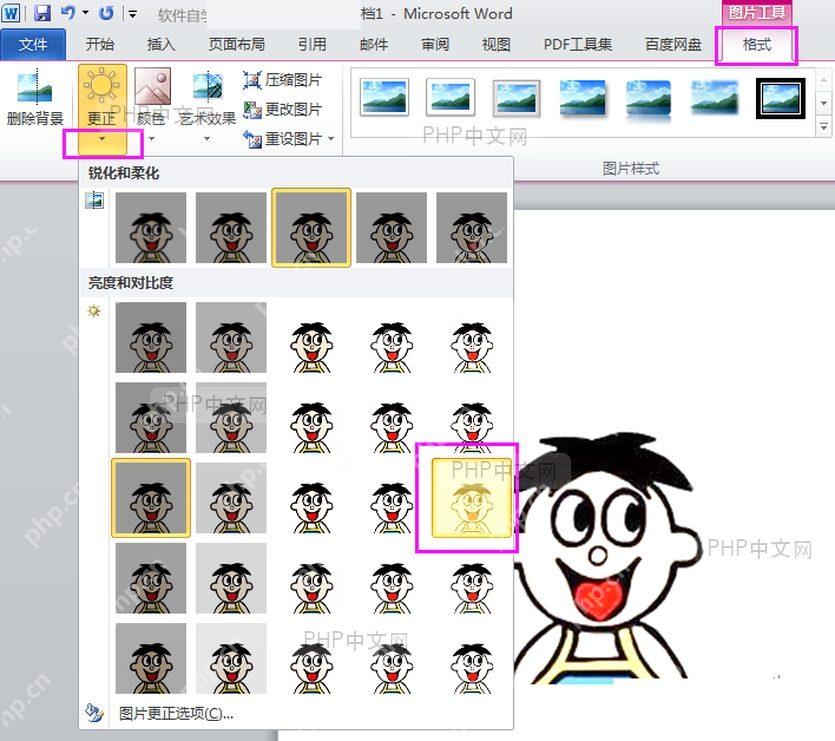Switch to the Review (审阅) tab

tap(435, 45)
